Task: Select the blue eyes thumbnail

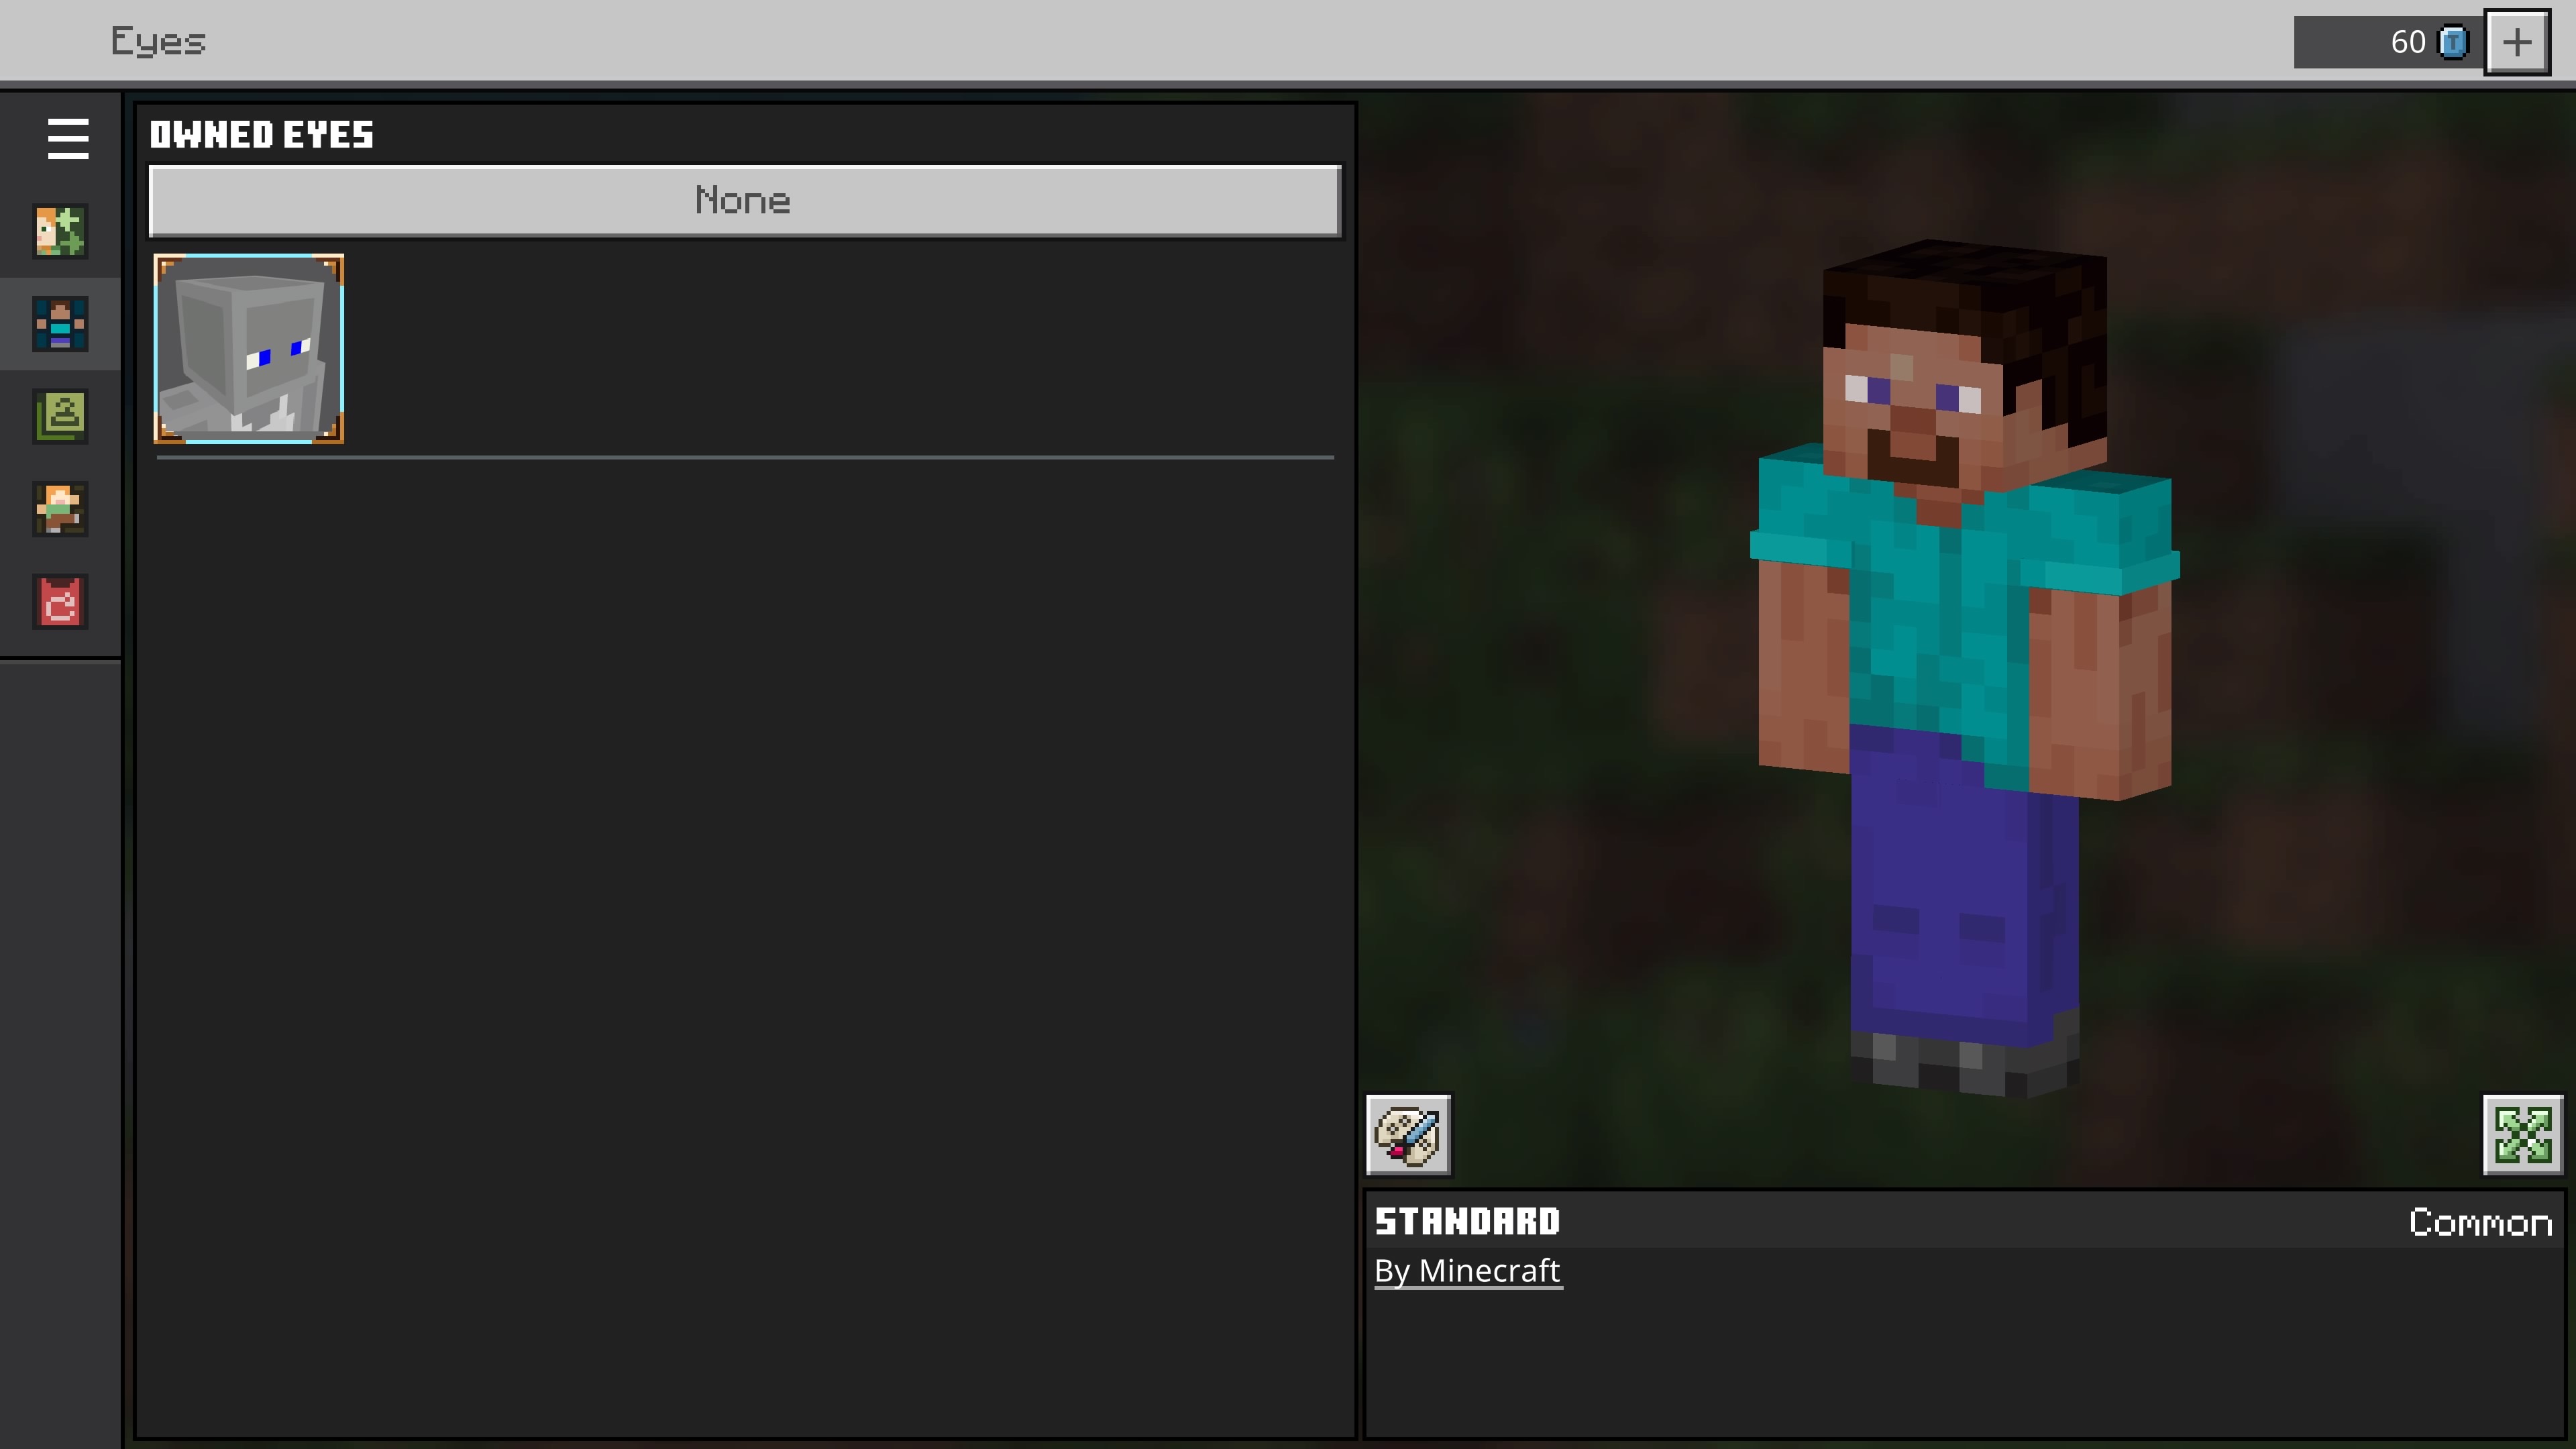Action: click(249, 349)
